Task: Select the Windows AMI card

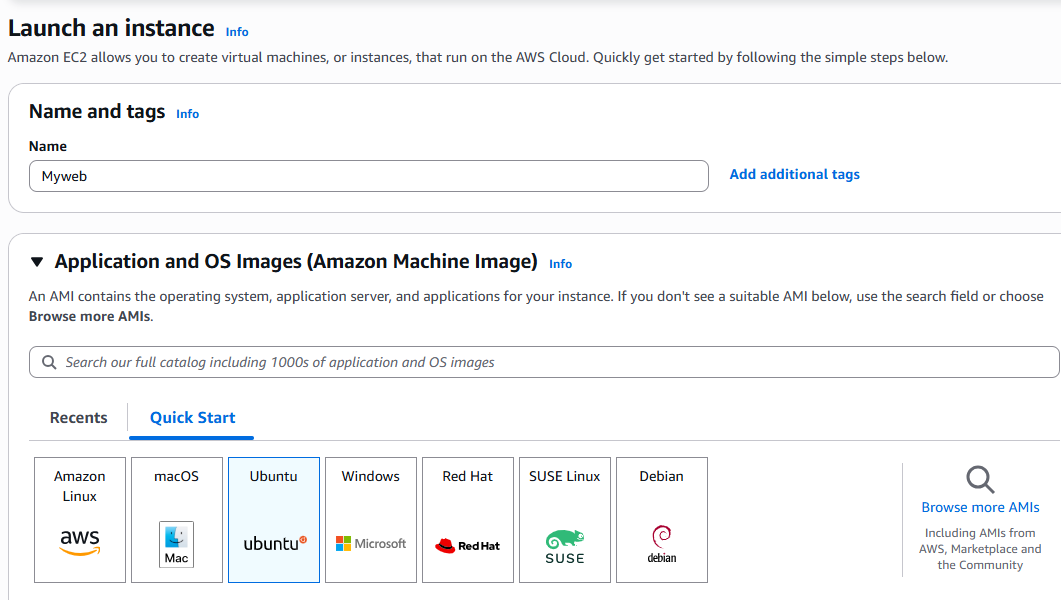Action: (370, 519)
